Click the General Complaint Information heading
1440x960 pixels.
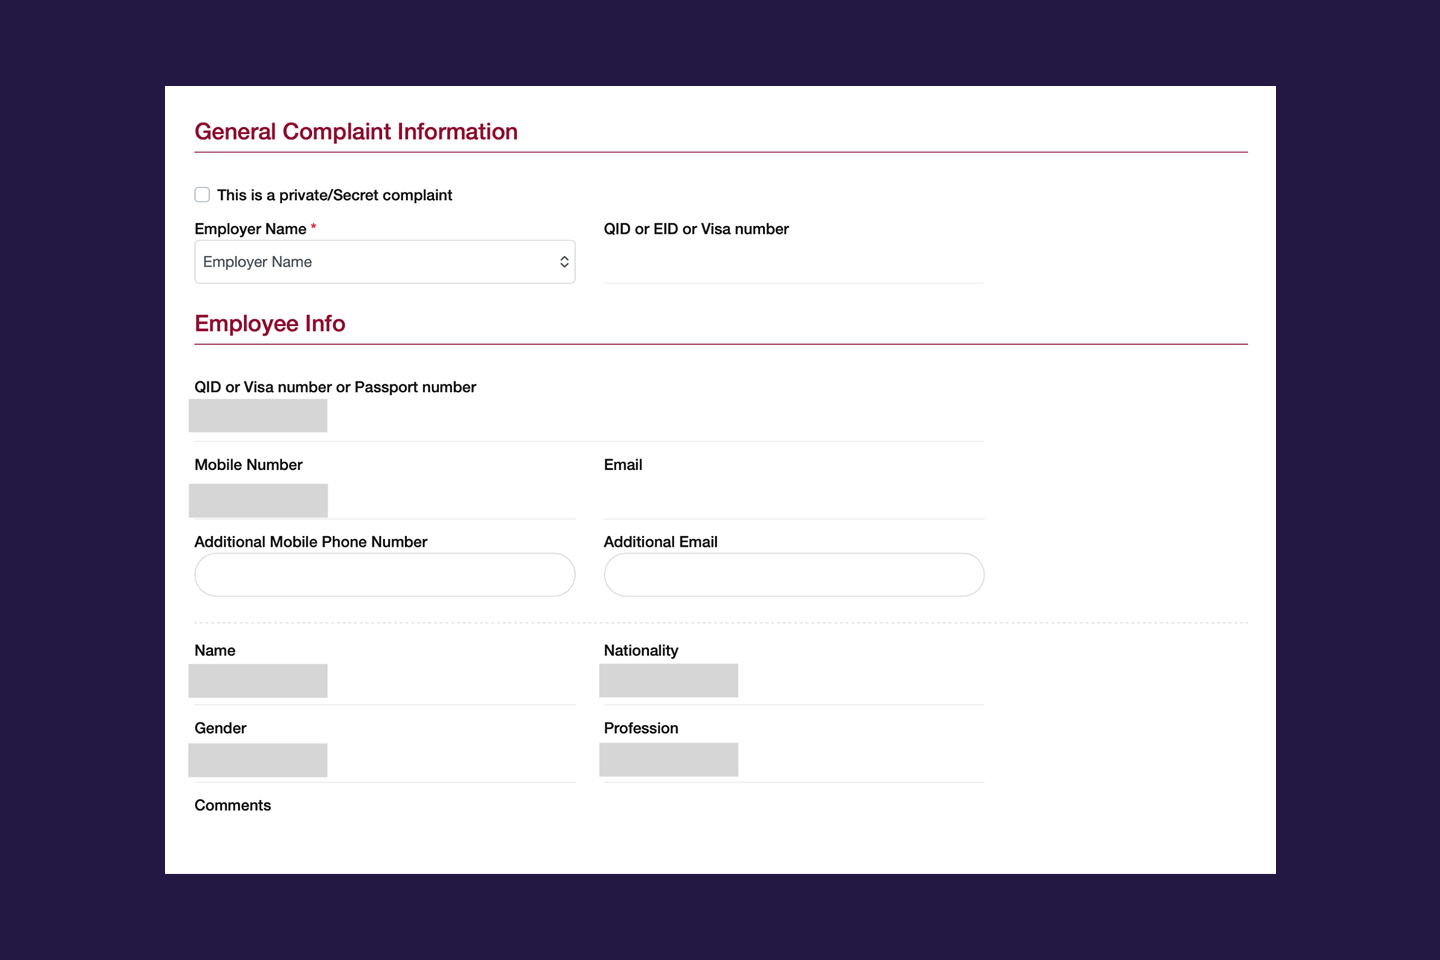pyautogui.click(x=356, y=132)
